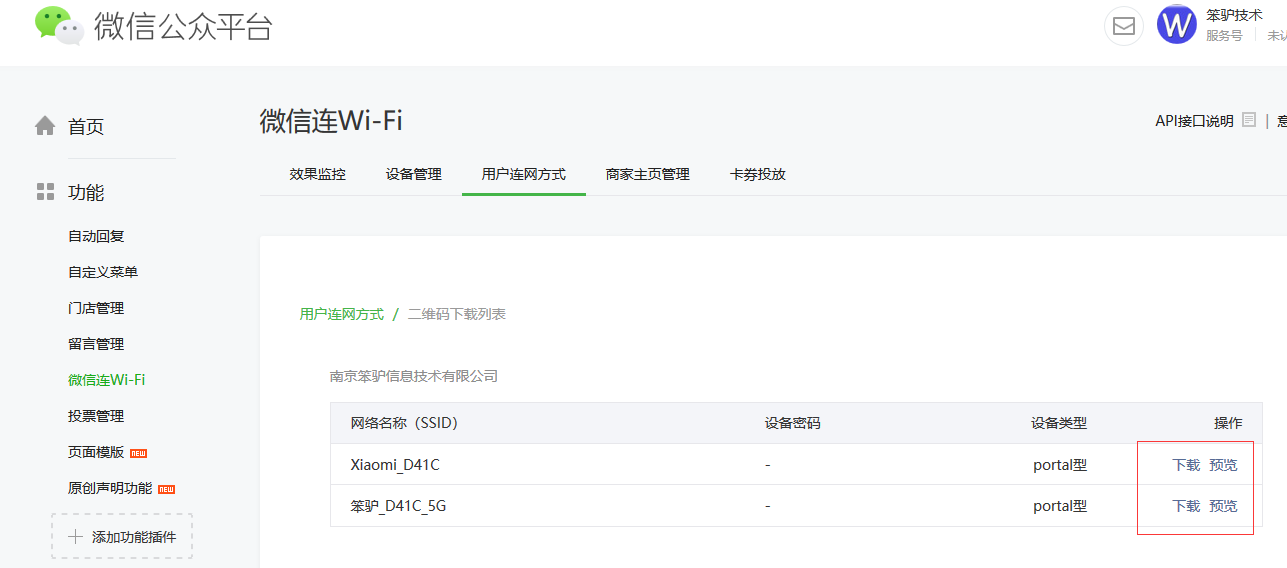Open the 设备管理 tab
The width and height of the screenshot is (1287, 568).
[x=414, y=174]
